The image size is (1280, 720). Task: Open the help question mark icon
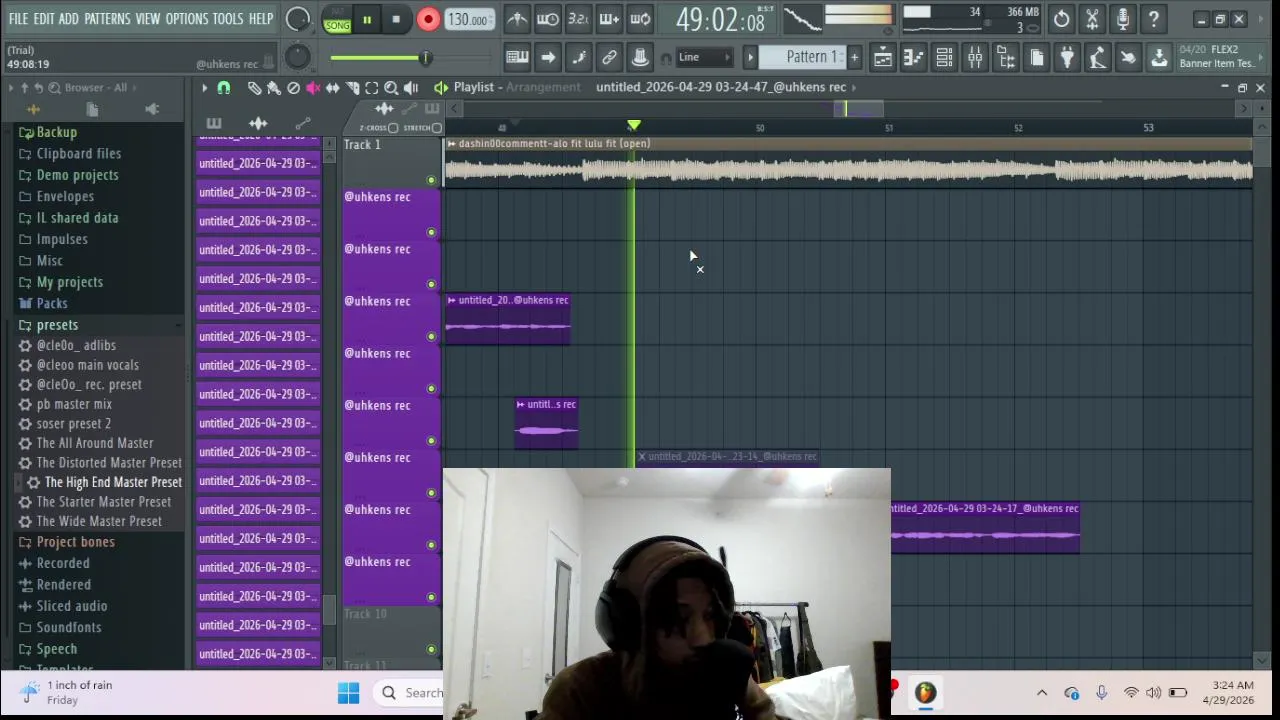coord(1154,19)
